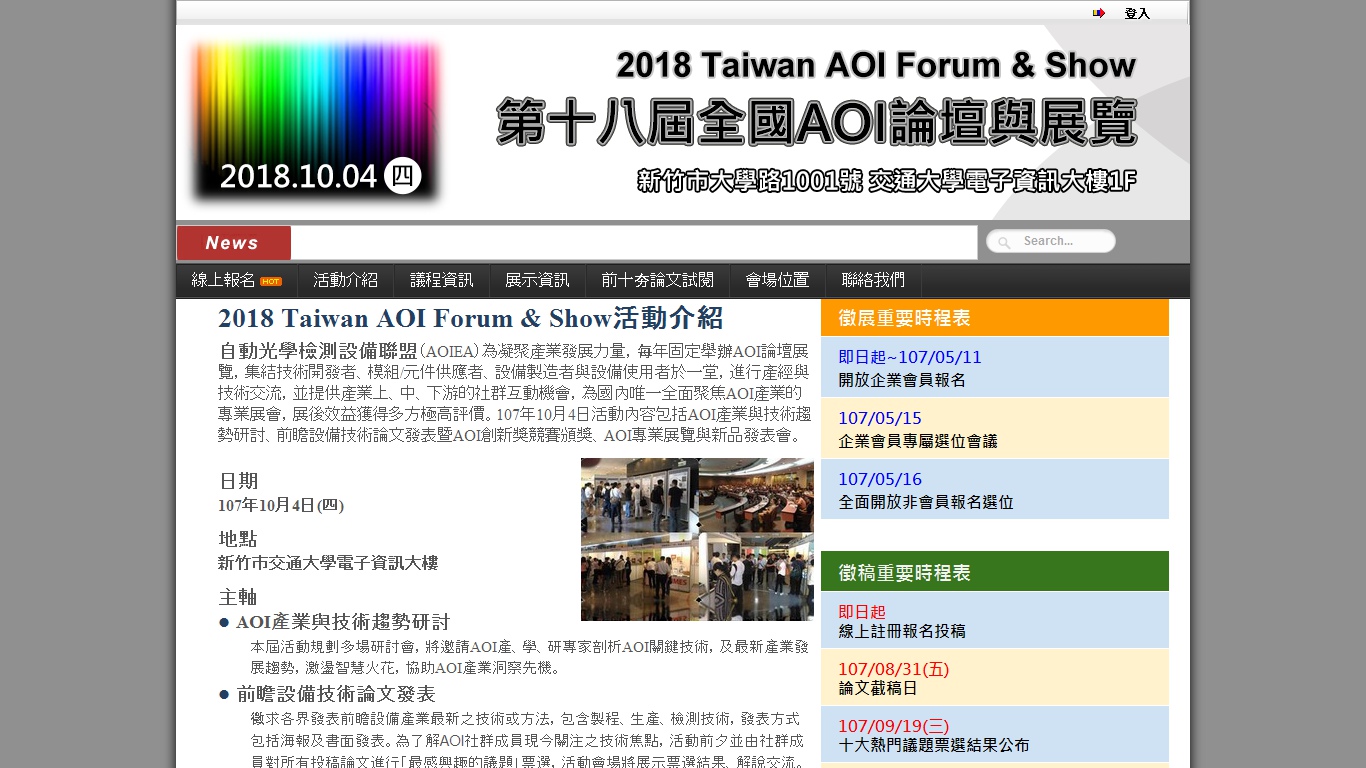1366x768 pixels.
Task: Click the 107年10月4日(四) date text
Action: click(281, 505)
